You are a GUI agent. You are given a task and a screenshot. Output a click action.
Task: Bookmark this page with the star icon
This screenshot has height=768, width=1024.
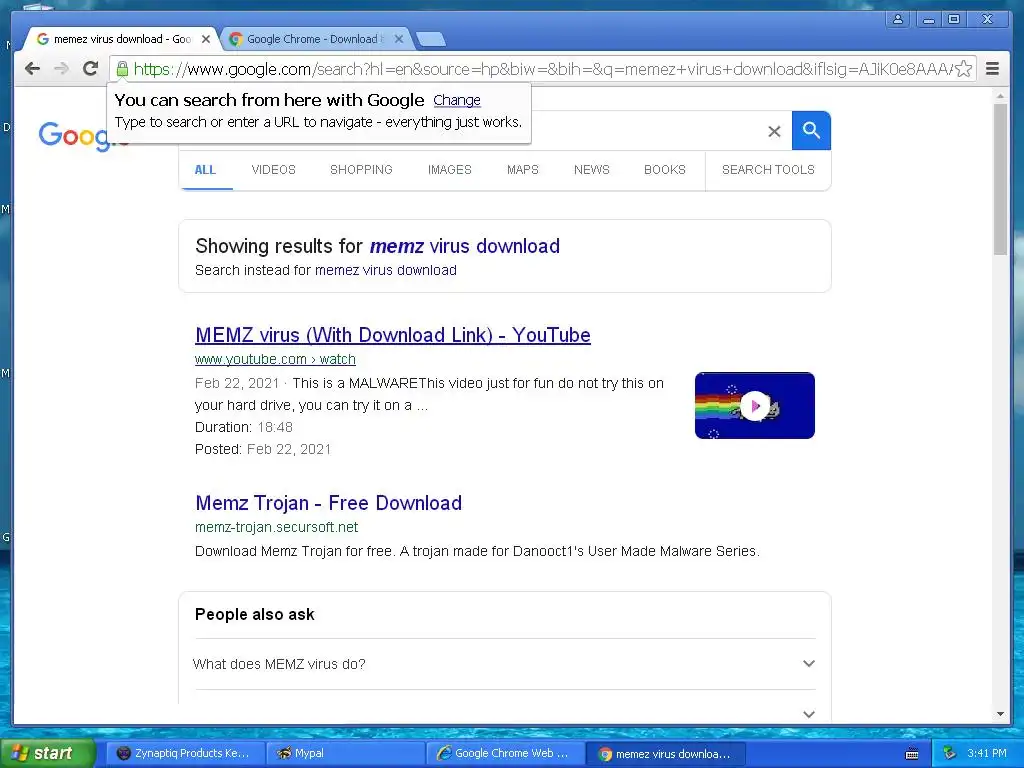coord(963,69)
